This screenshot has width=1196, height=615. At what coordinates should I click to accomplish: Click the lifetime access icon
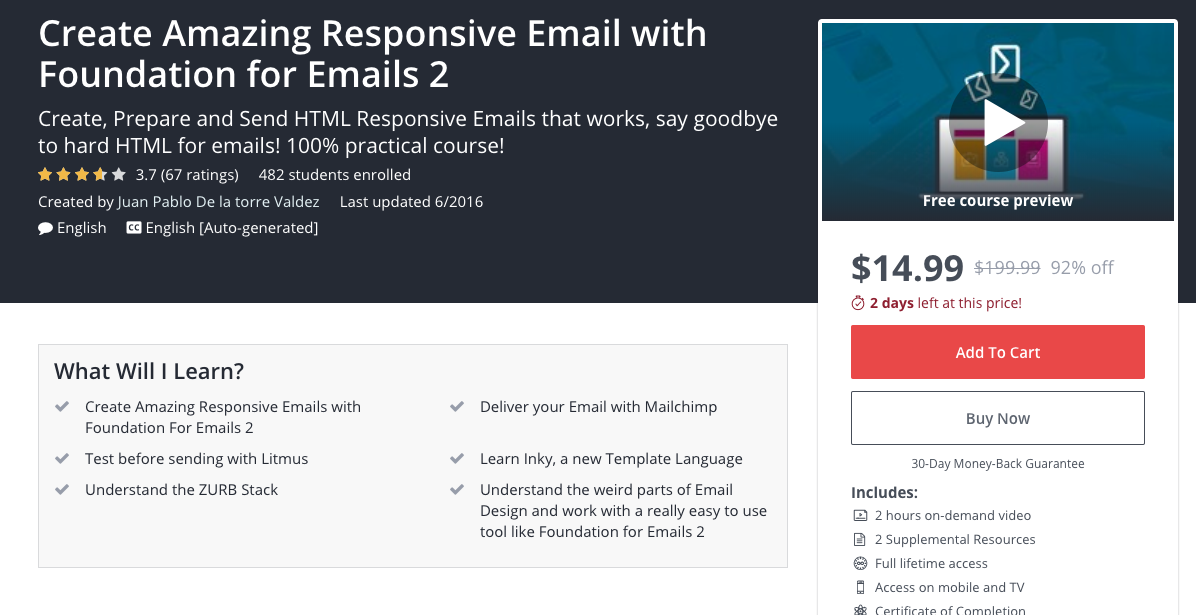coord(860,563)
